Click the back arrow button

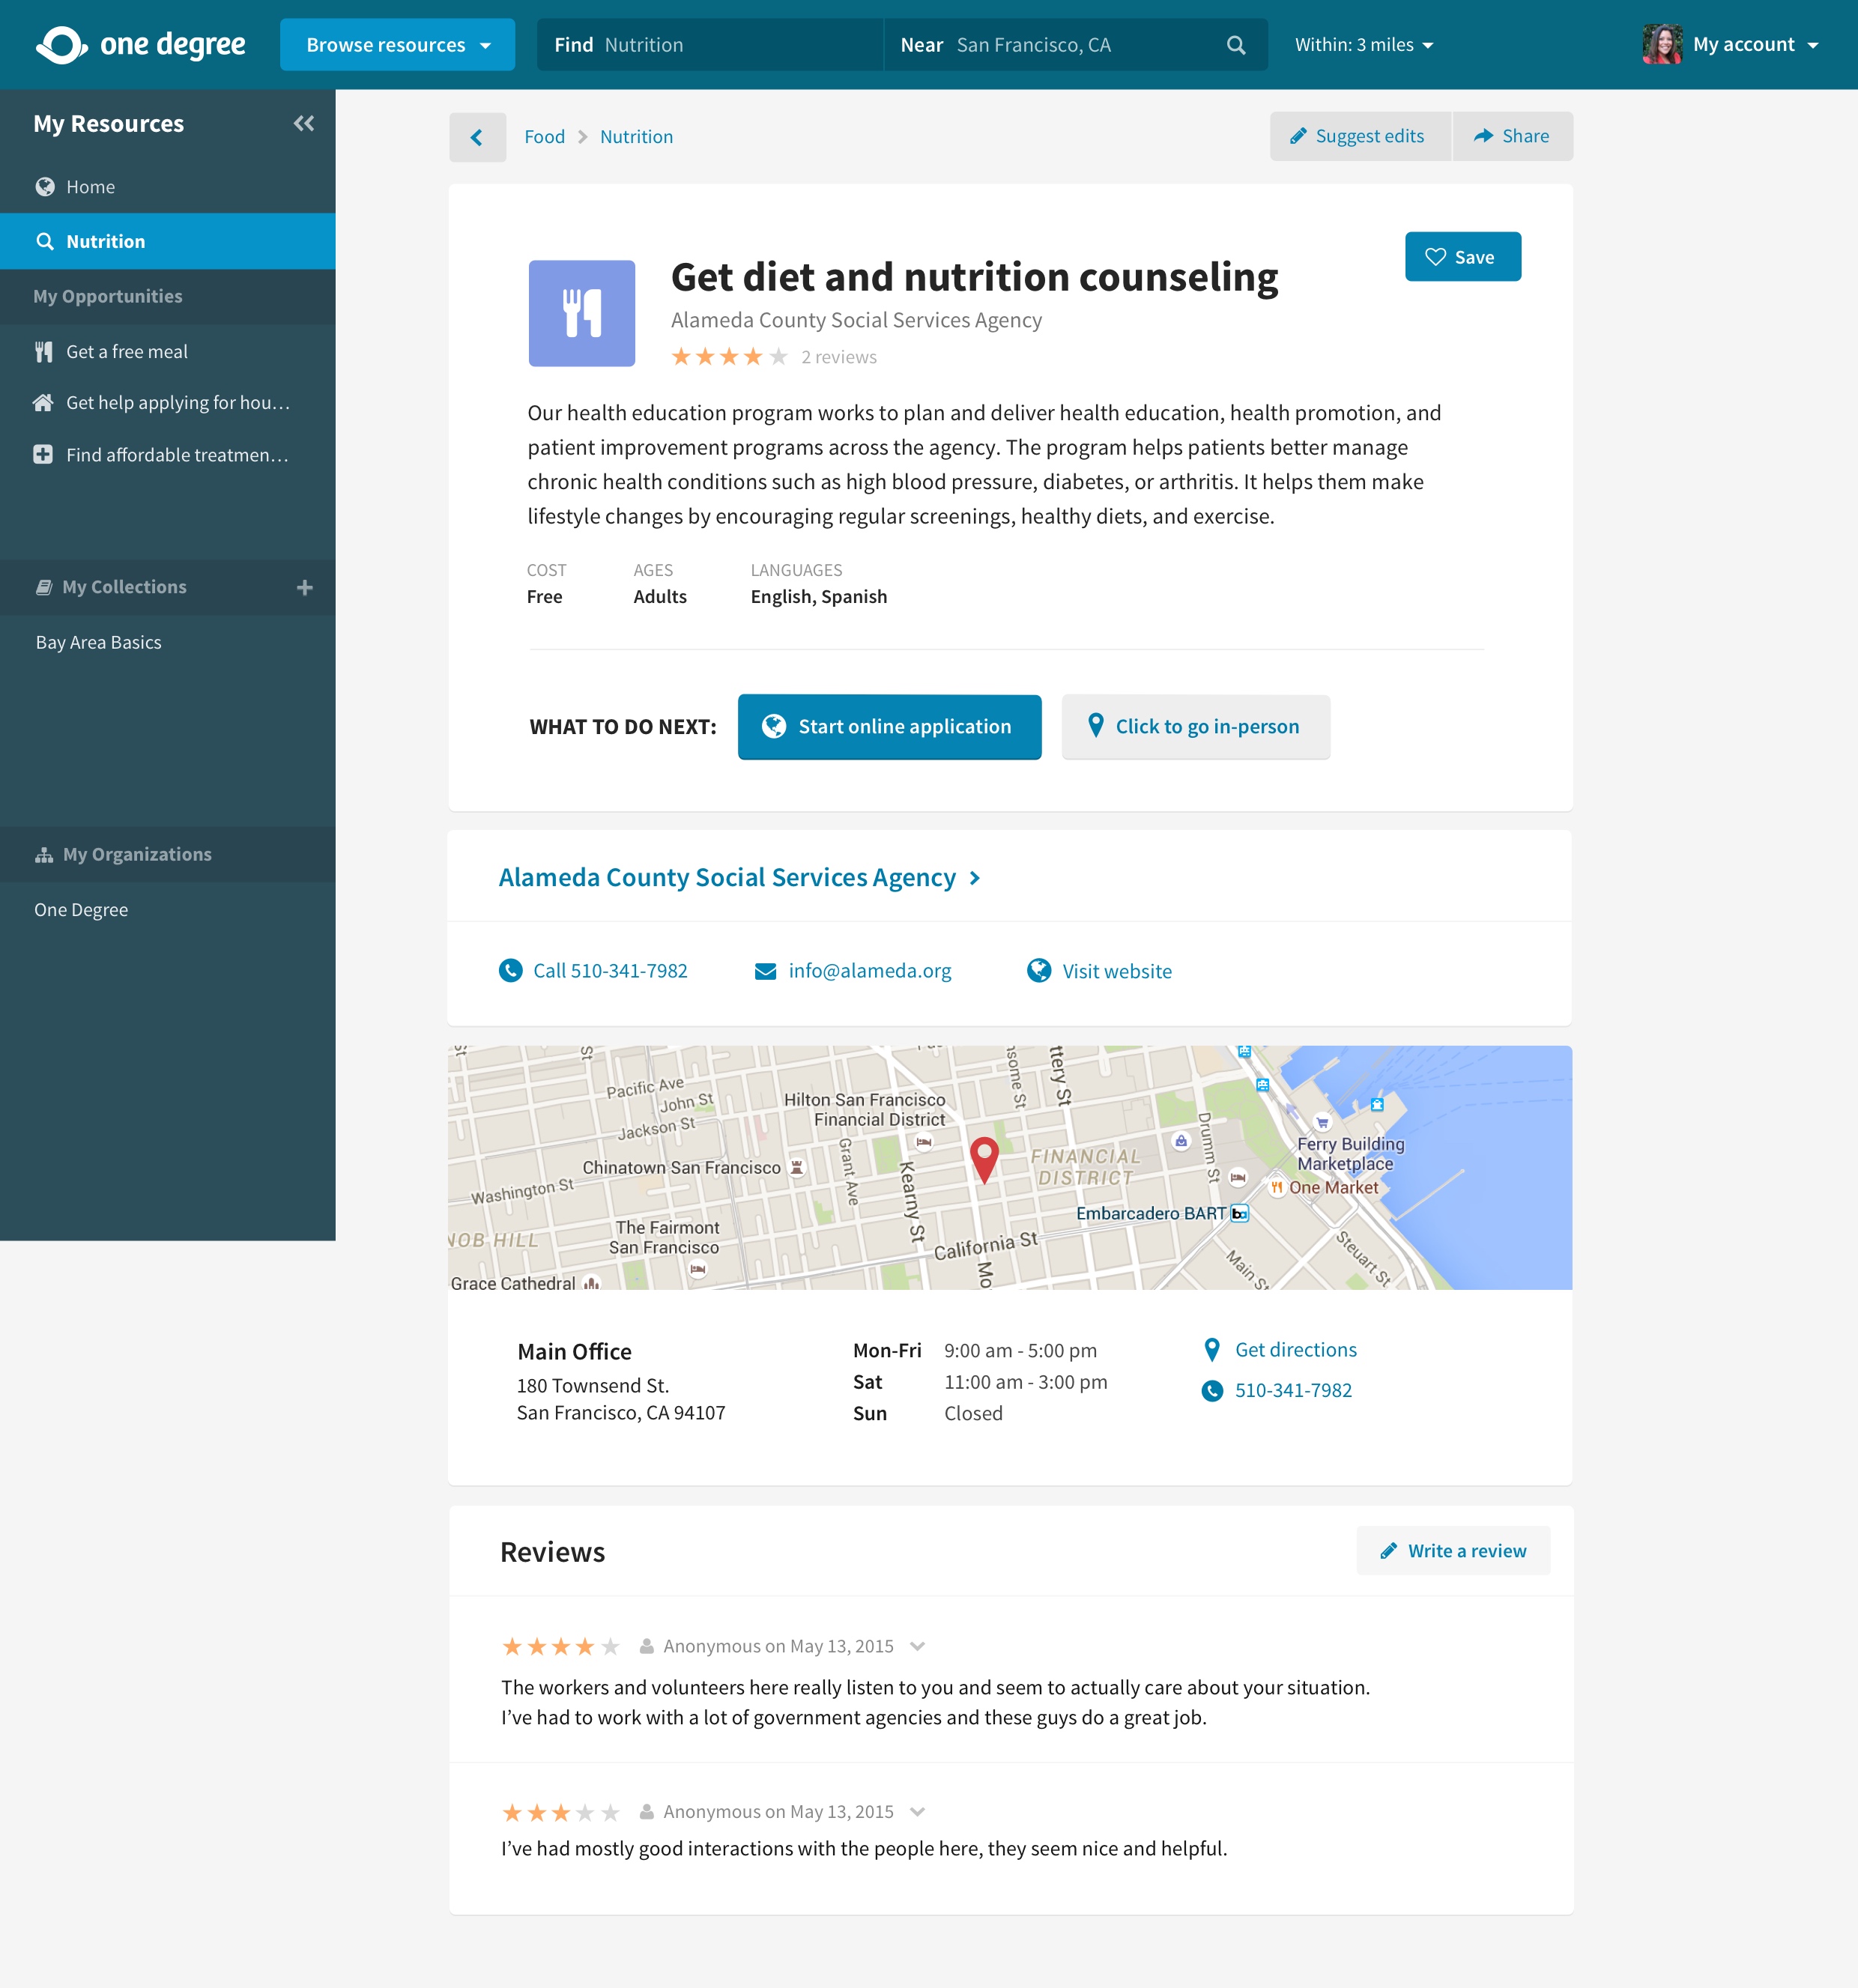coord(477,137)
